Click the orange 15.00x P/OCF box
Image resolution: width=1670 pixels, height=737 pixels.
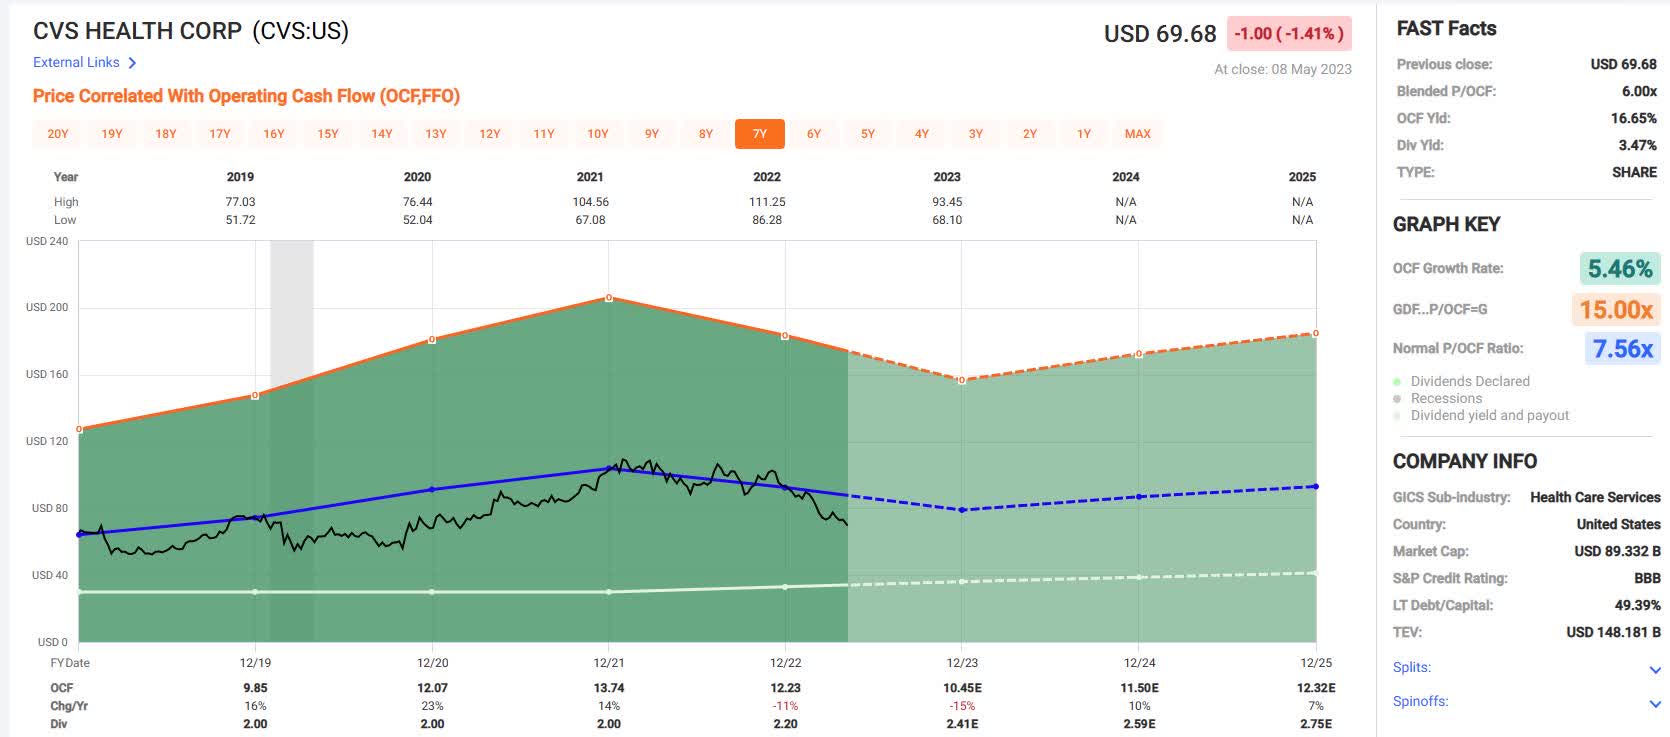click(1616, 309)
